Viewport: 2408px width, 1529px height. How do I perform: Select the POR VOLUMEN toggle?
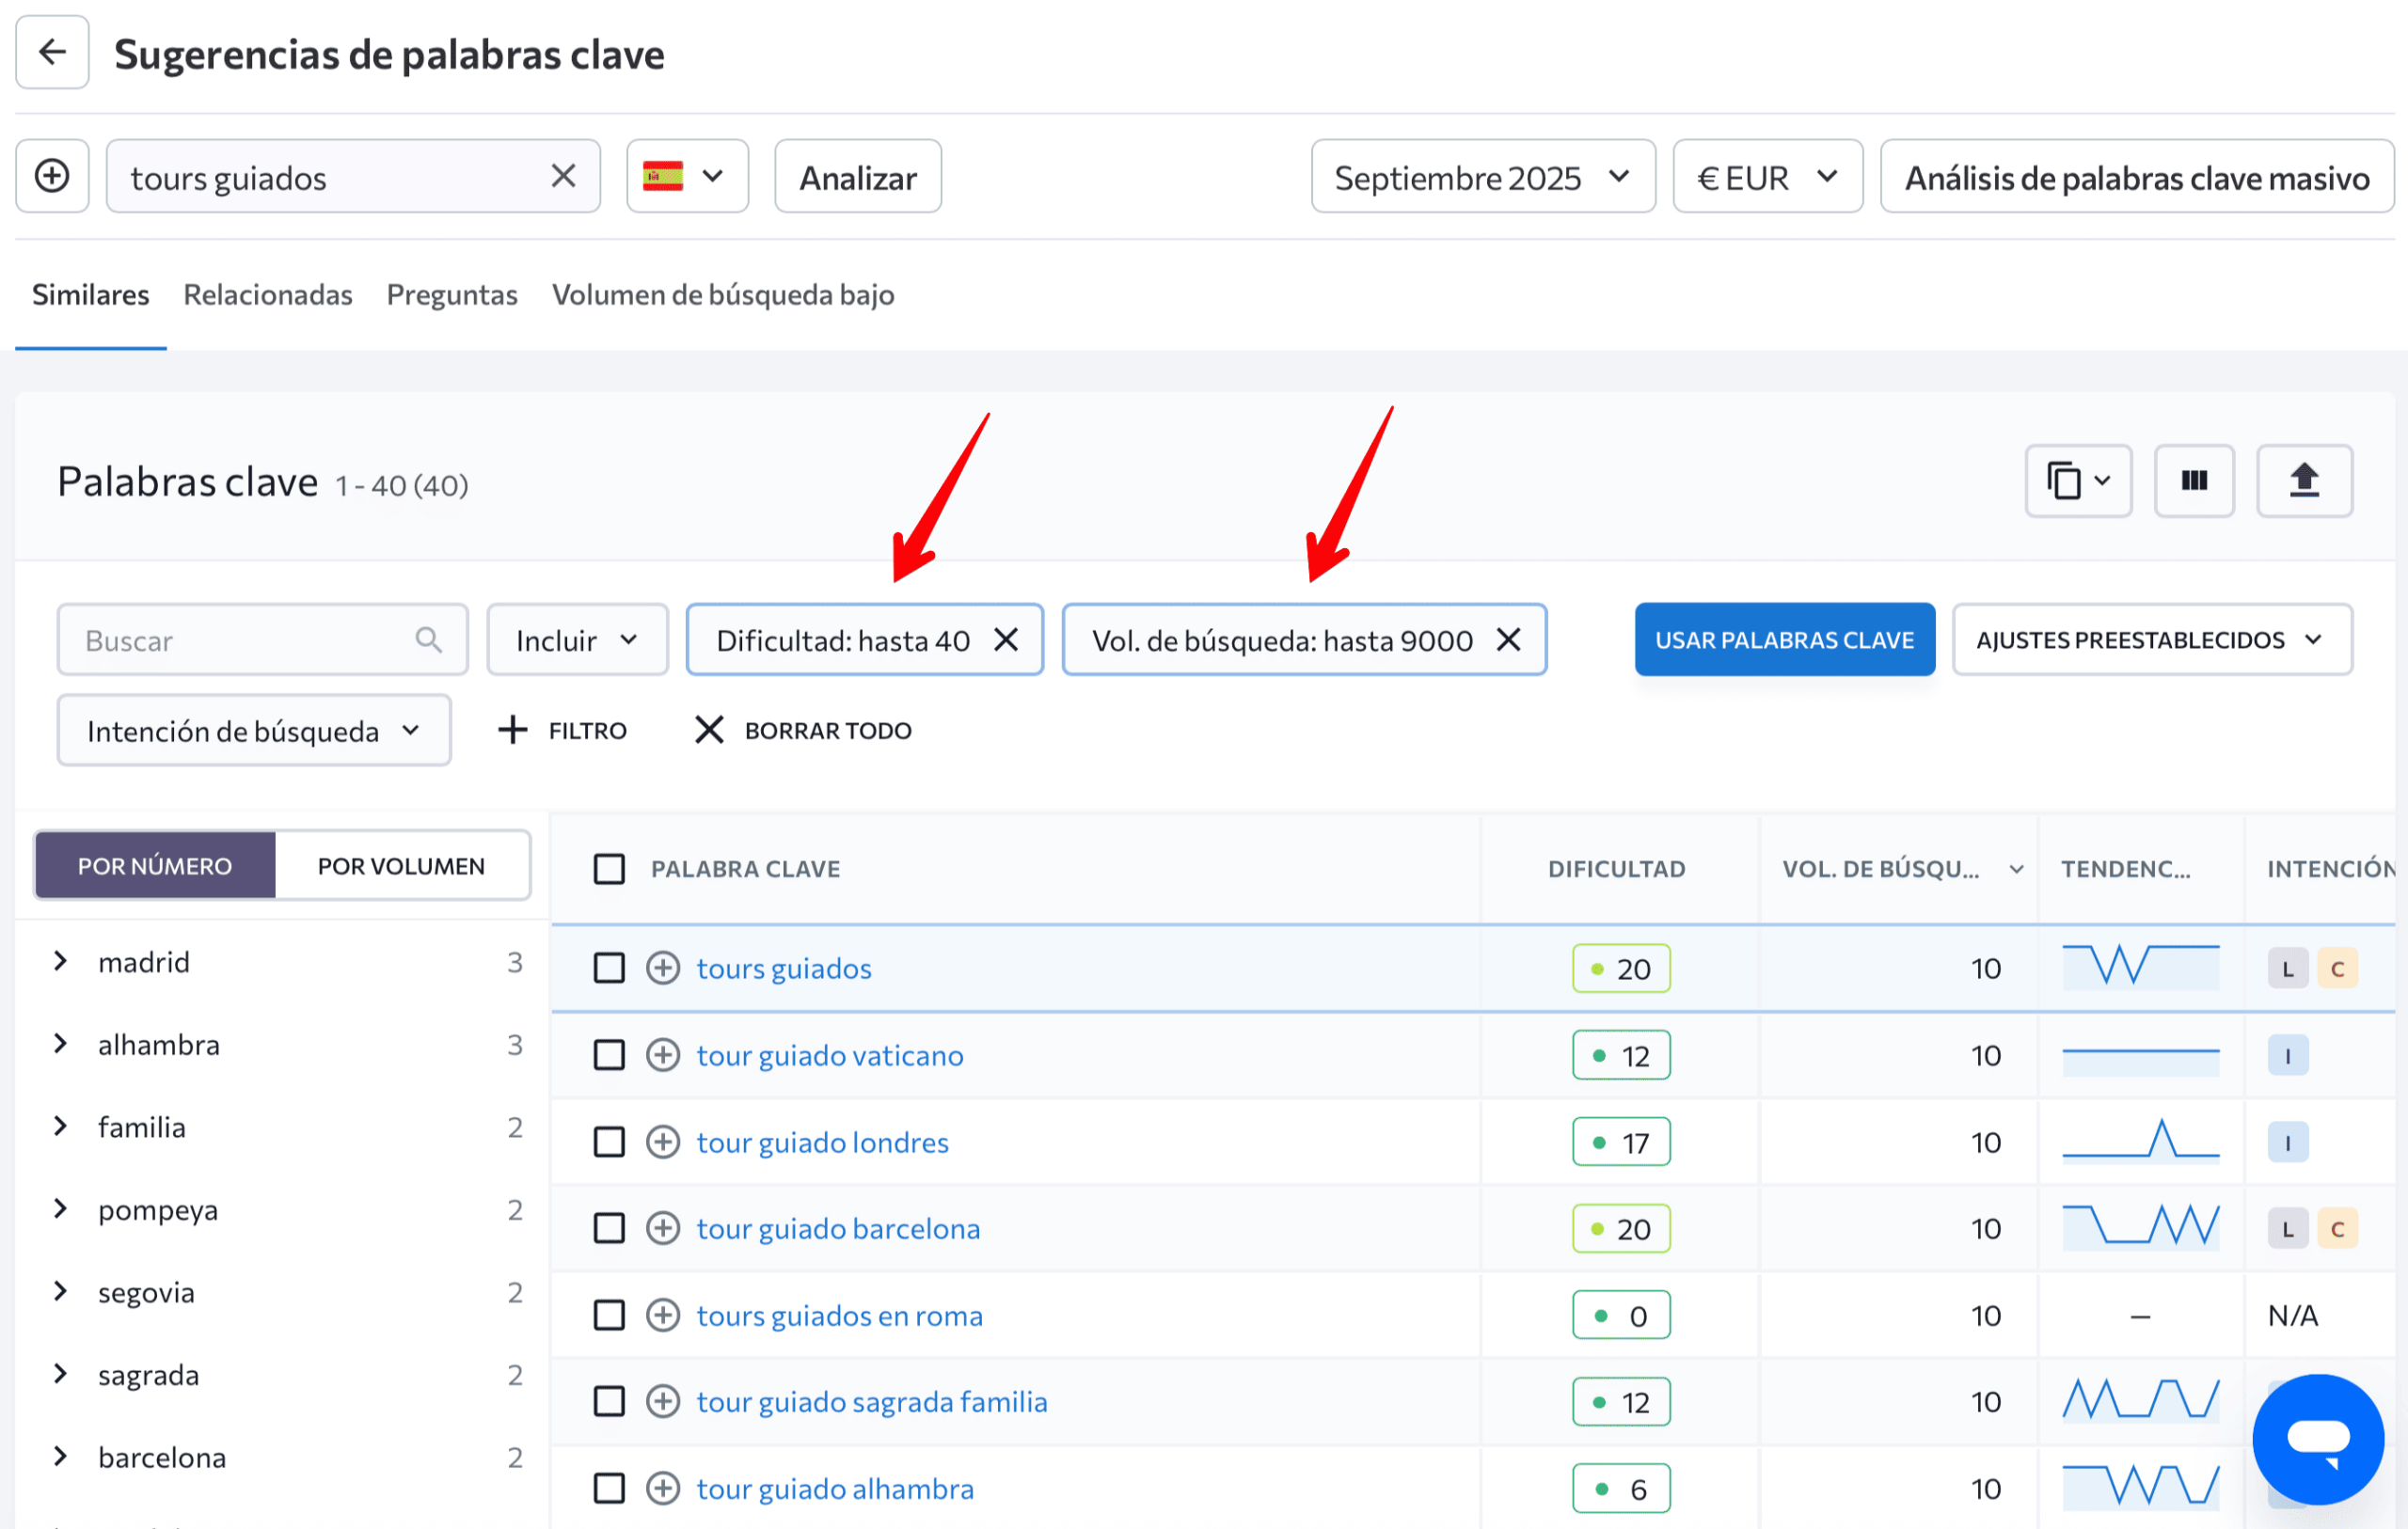401,866
